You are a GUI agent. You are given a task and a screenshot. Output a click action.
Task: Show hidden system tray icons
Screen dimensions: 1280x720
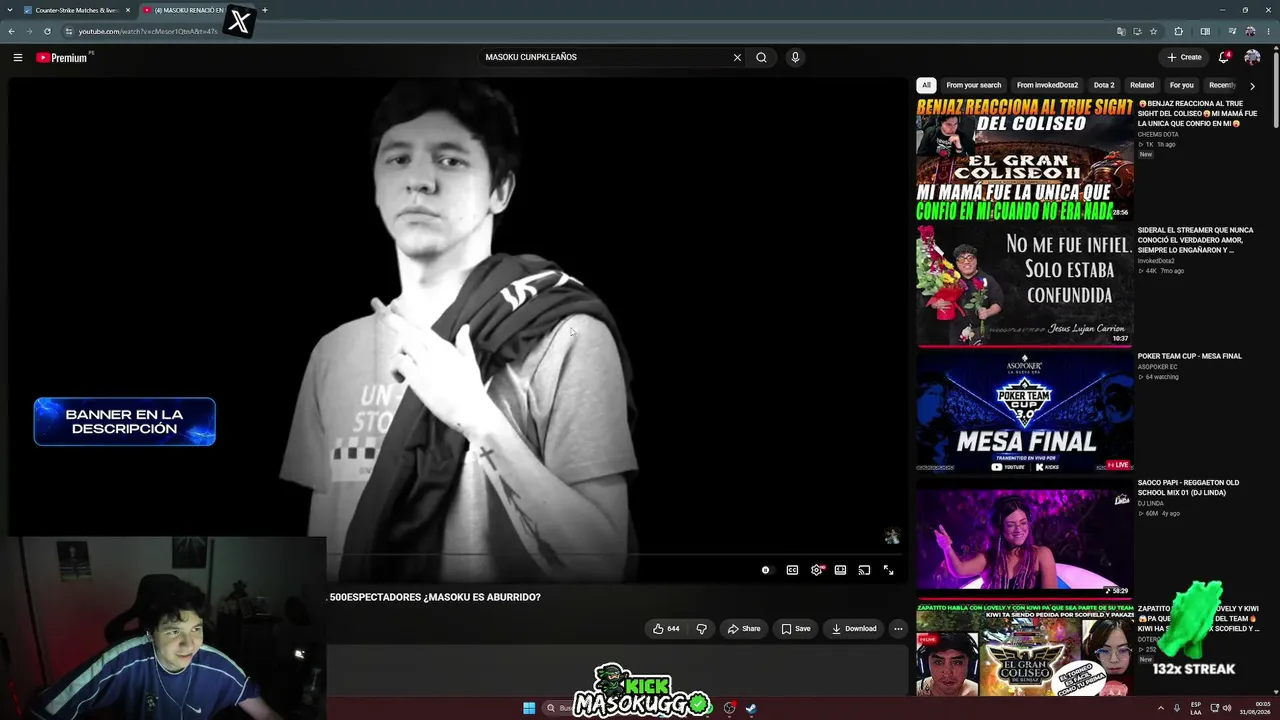tap(1161, 708)
